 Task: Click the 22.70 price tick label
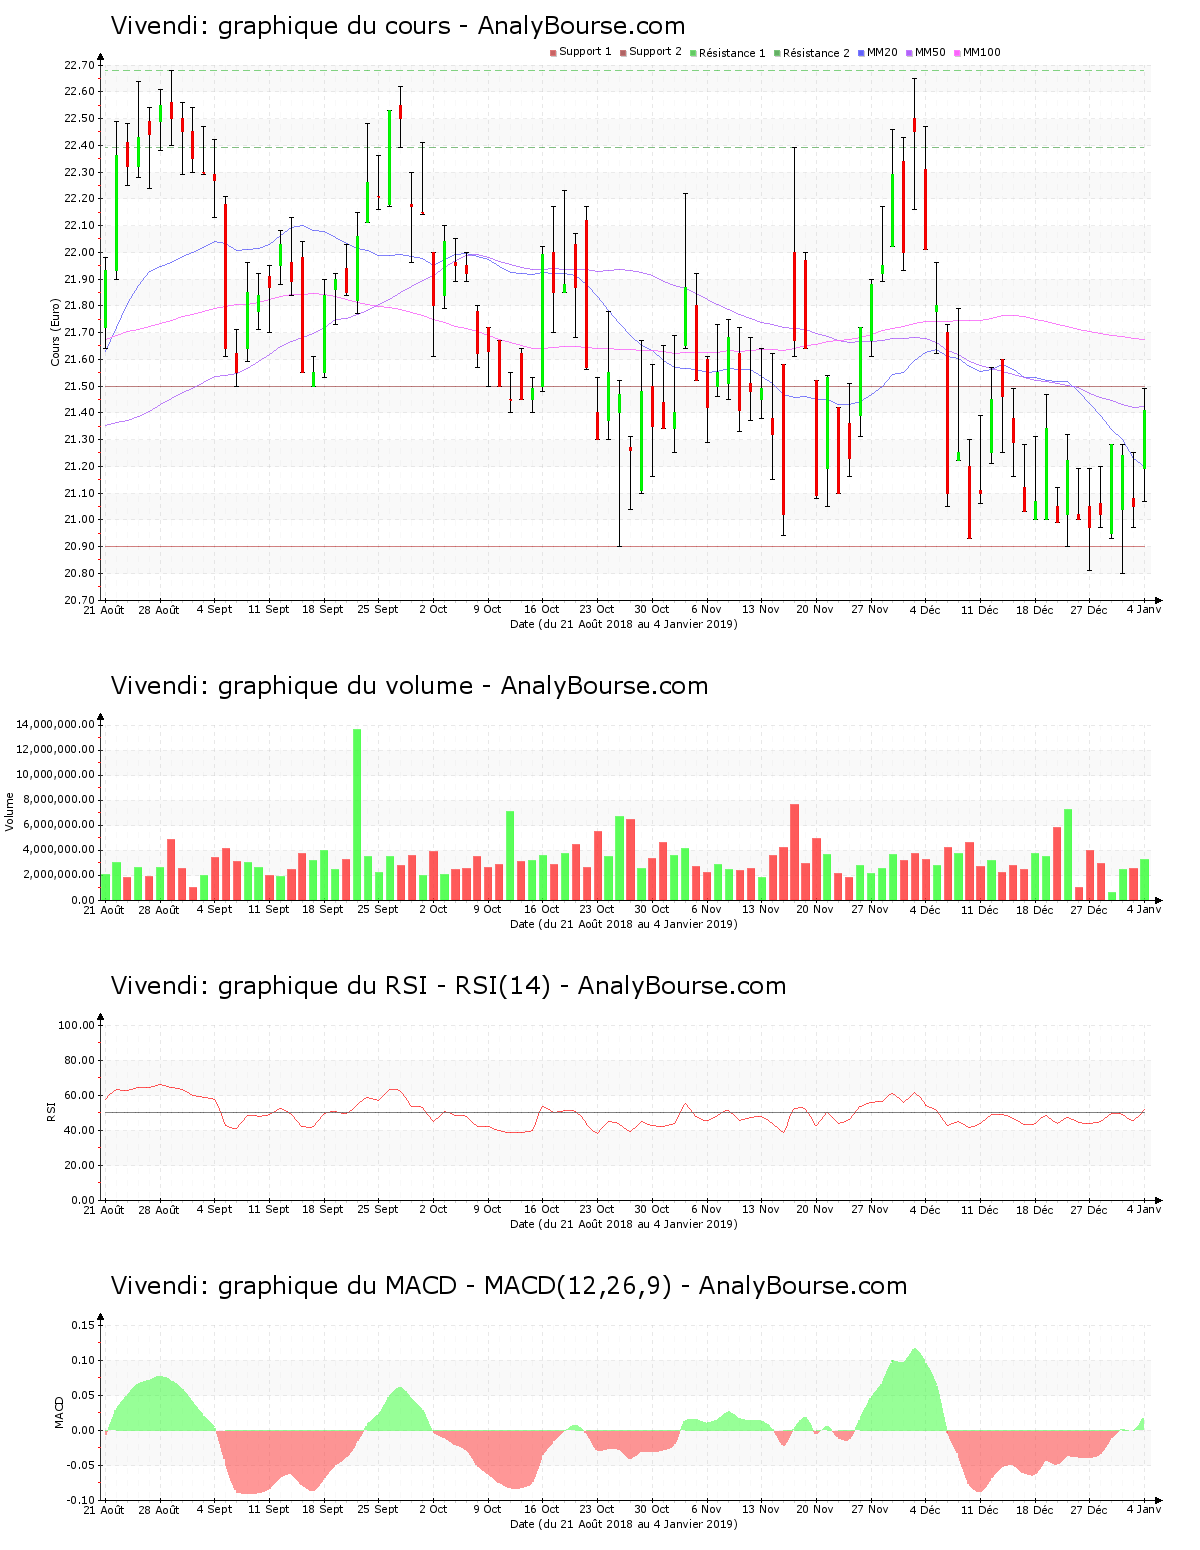click(79, 65)
